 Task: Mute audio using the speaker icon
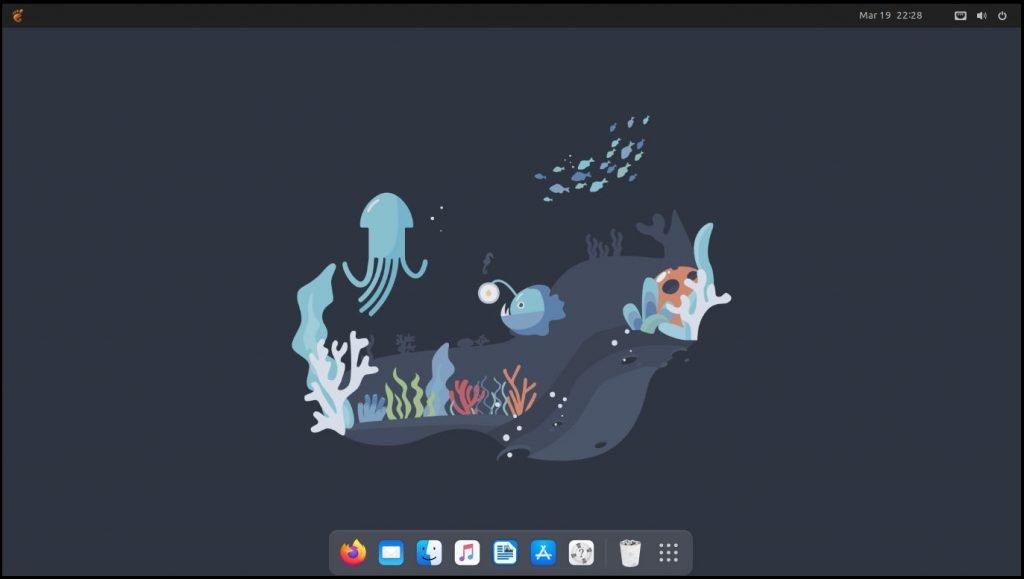click(980, 15)
